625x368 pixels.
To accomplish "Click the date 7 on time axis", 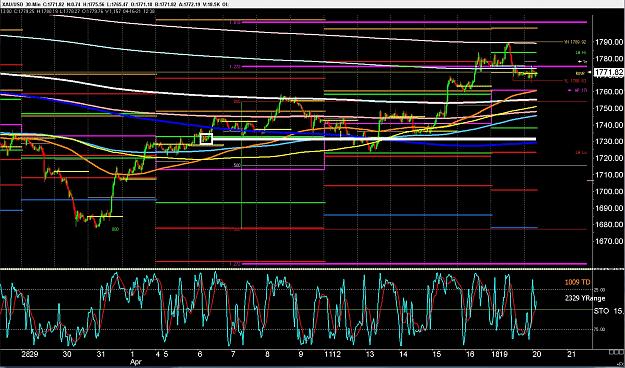I will [234, 354].
